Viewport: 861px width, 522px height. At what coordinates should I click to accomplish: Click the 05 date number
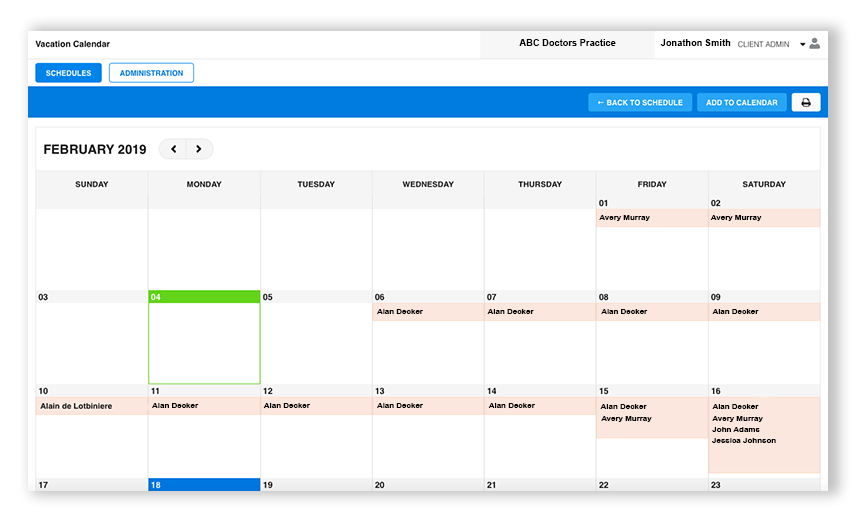coord(267,297)
